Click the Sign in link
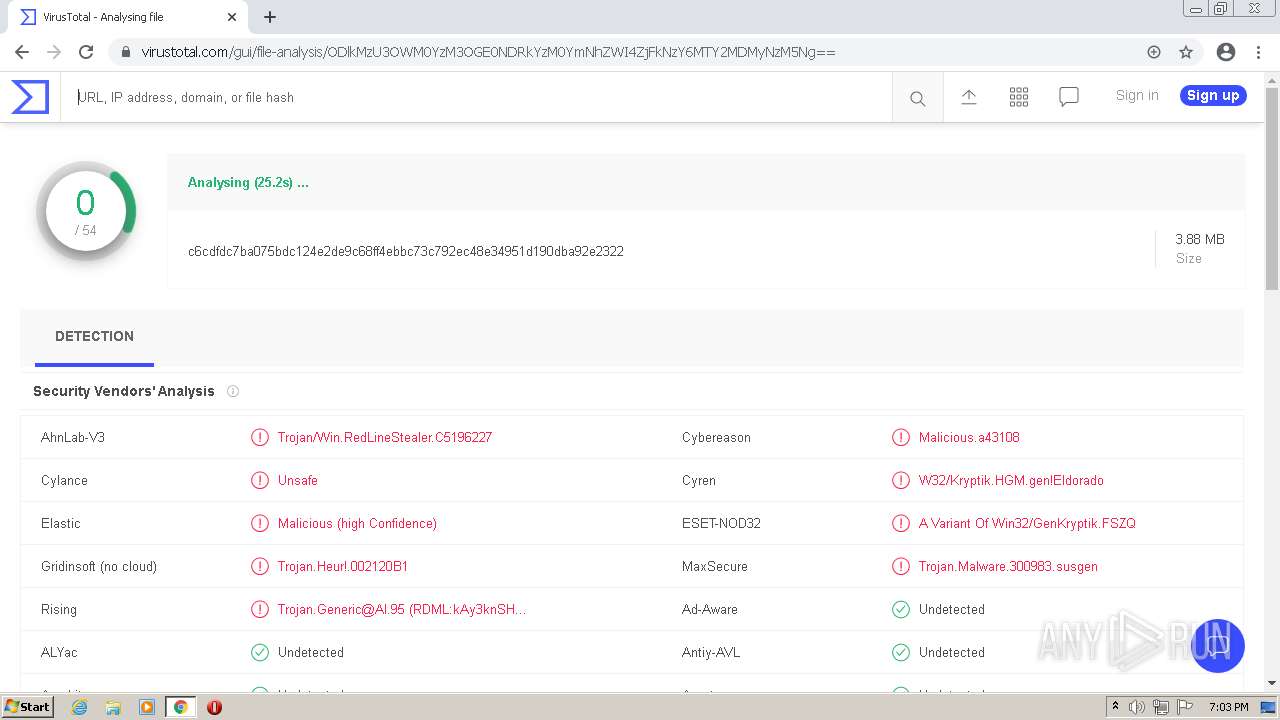 tap(1137, 95)
